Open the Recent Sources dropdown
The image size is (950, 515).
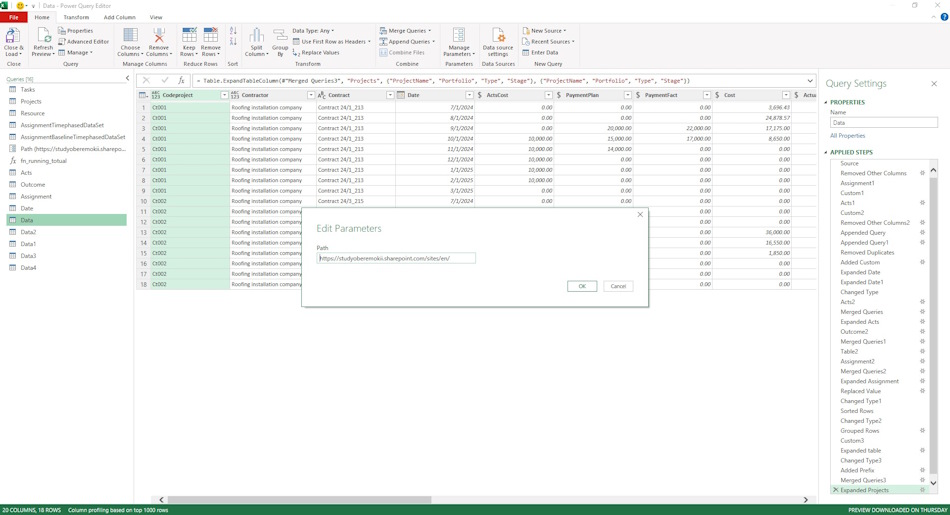[x=548, y=42]
